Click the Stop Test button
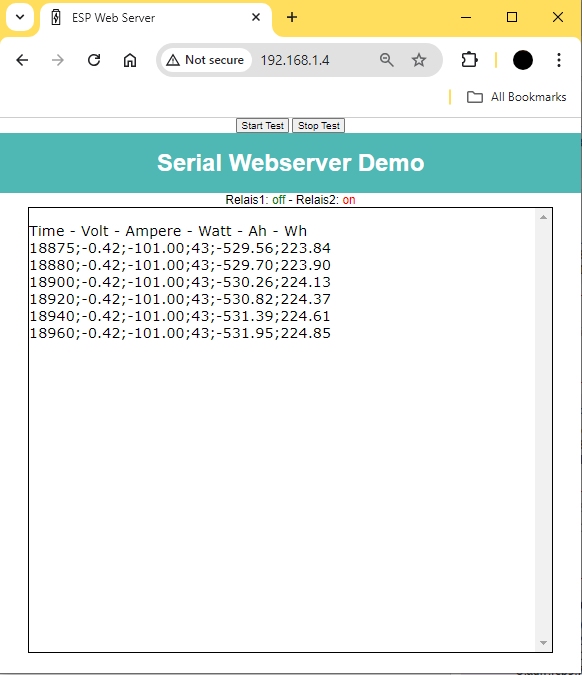This screenshot has height=675, width=582. point(319,126)
